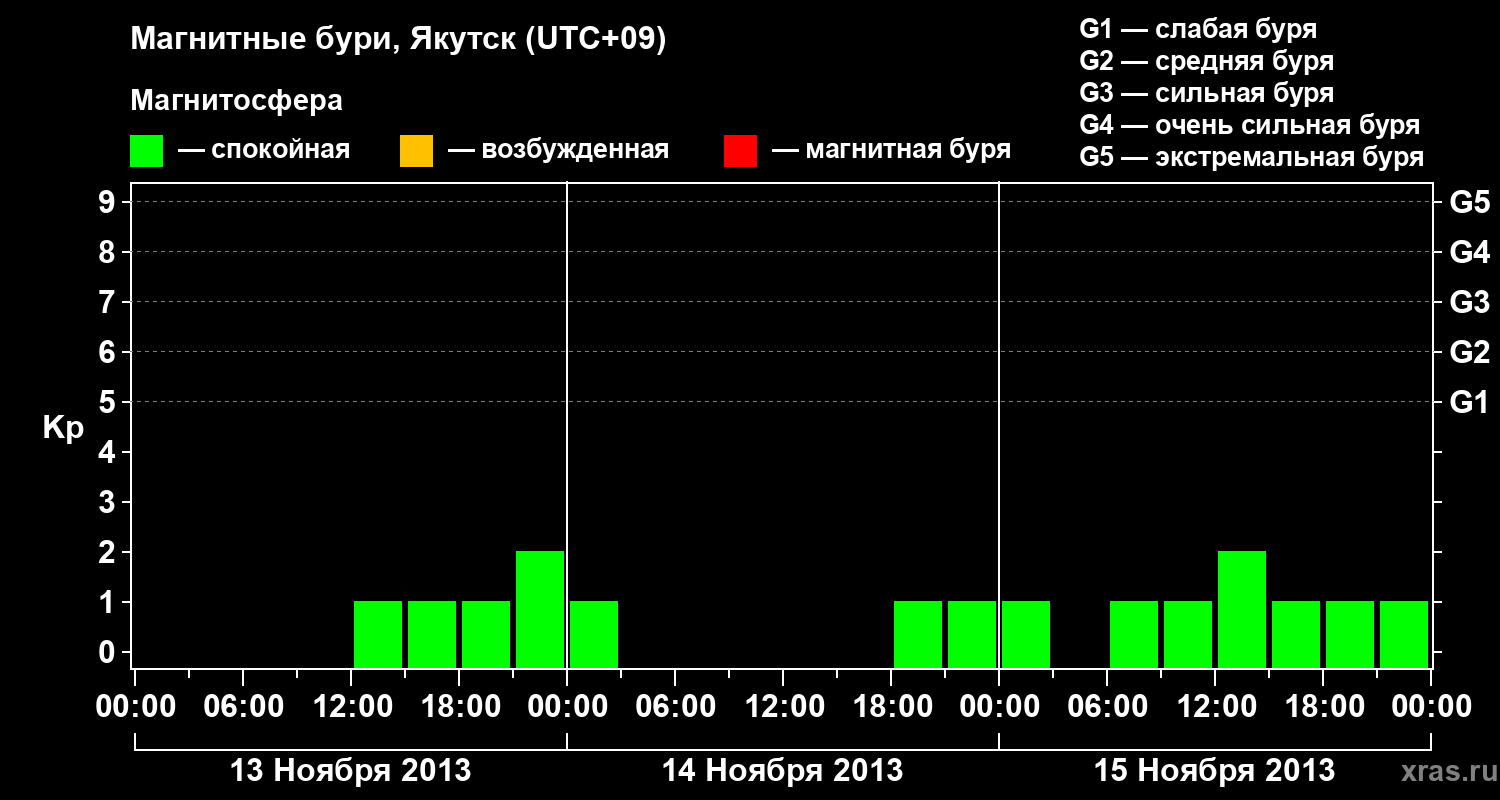Screen dimensions: 1500x800
Task: Click the '— спокойная' legend label
Action: (x=264, y=151)
